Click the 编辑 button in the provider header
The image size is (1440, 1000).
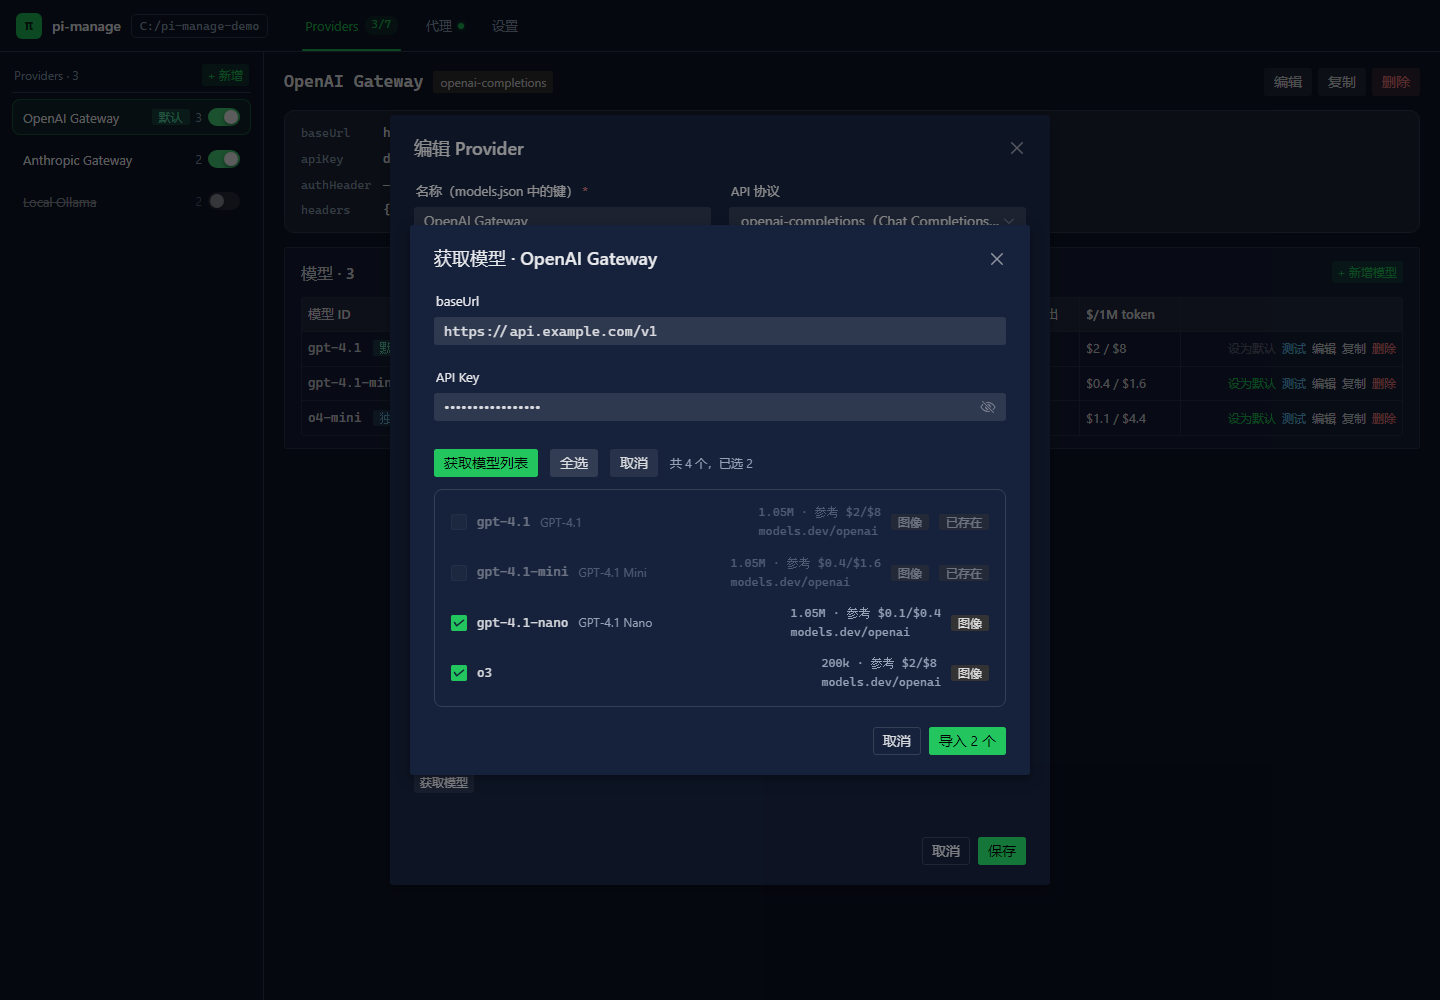[x=1288, y=82]
